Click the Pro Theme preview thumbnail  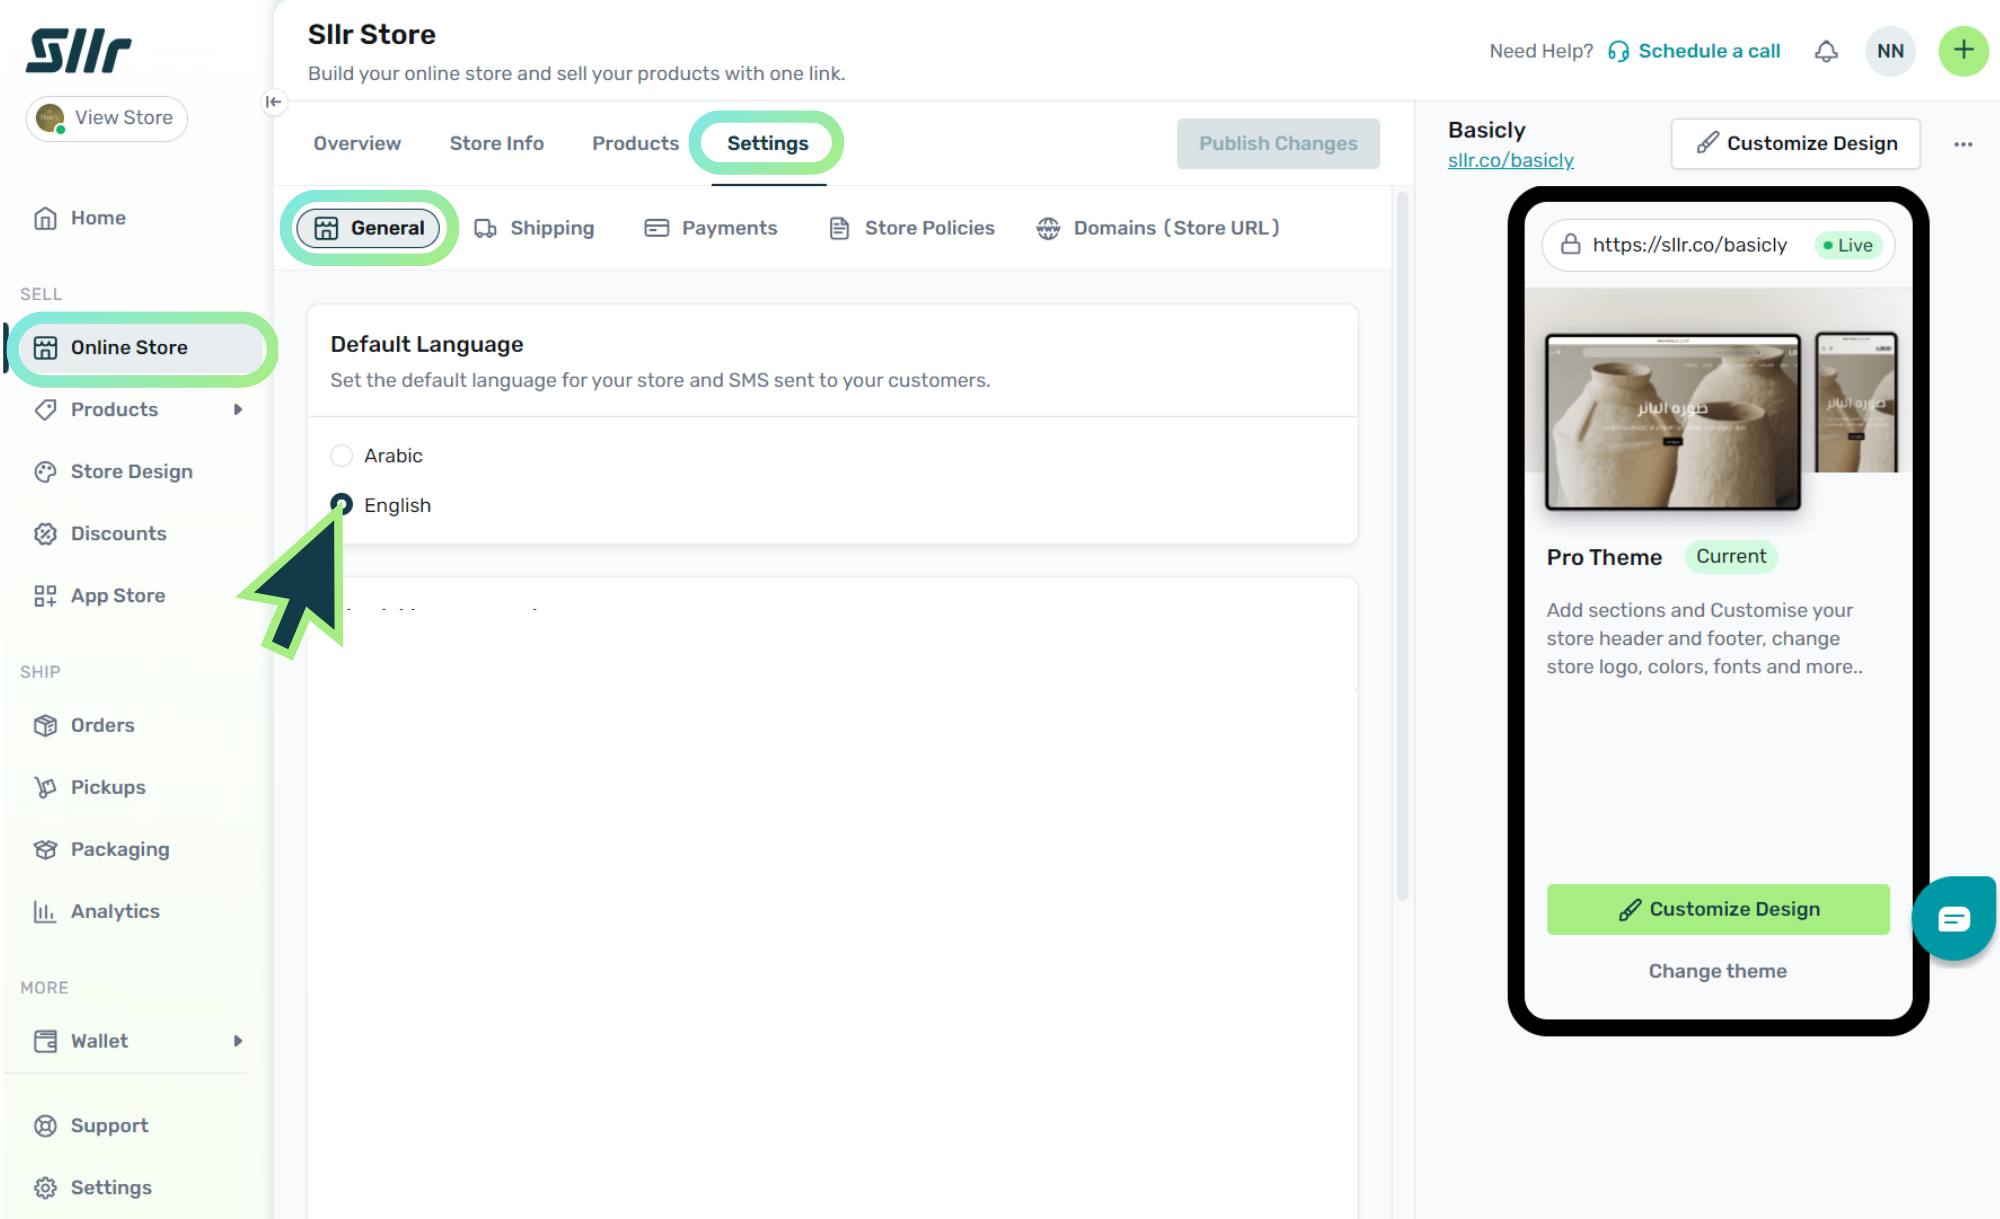pyautogui.click(x=1672, y=421)
